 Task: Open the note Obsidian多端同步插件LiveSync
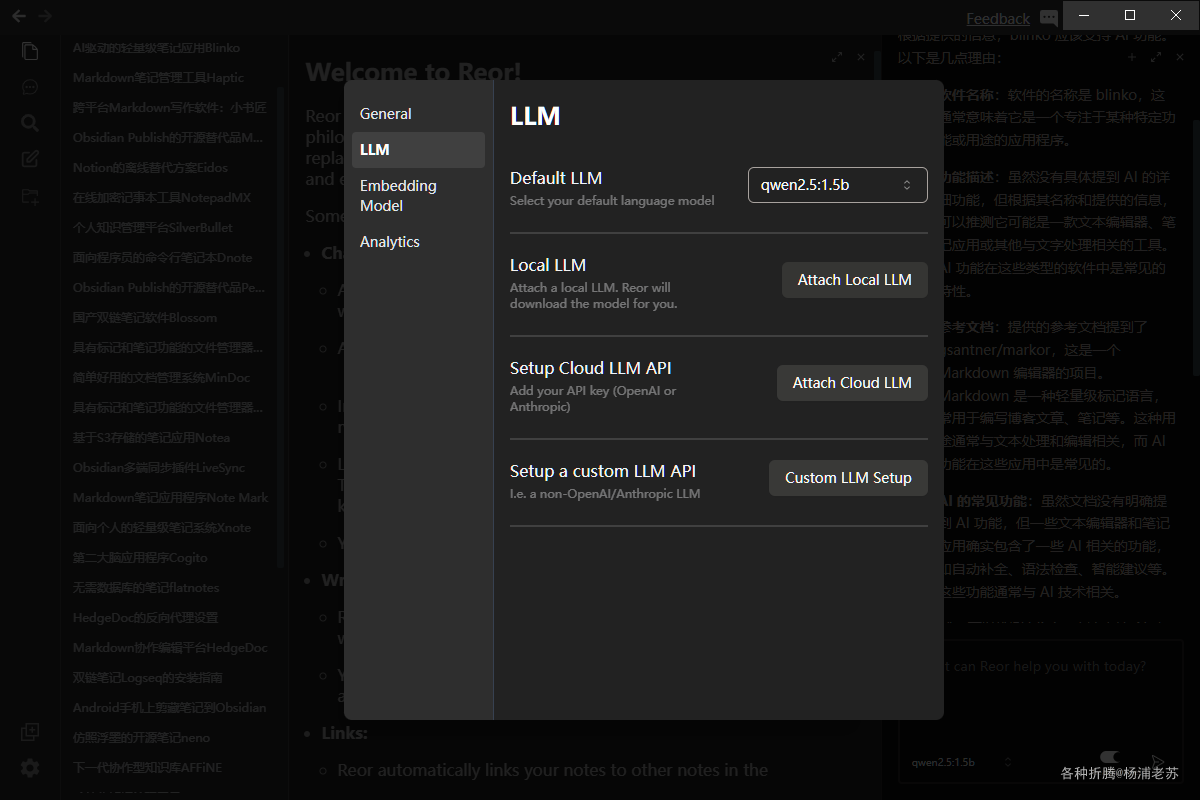point(158,468)
